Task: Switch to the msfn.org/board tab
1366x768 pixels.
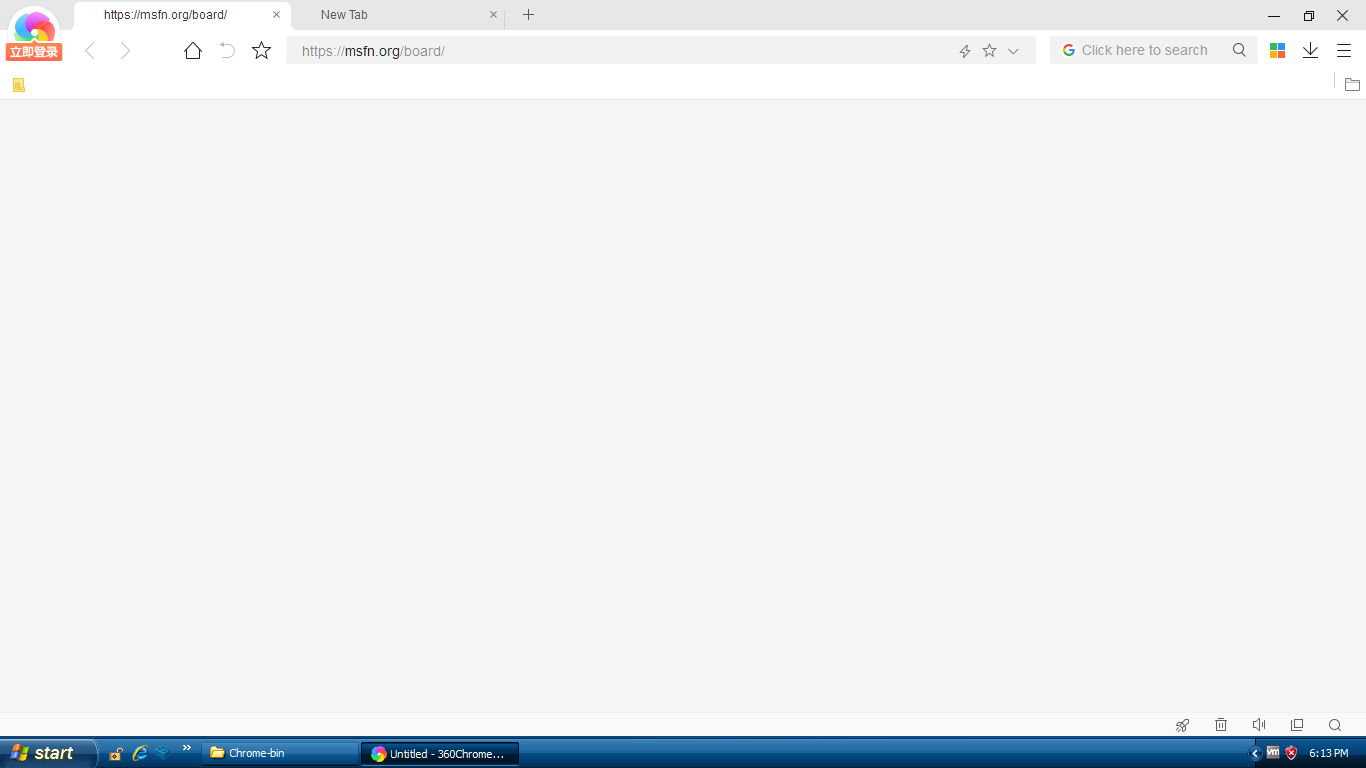Action: 182,15
